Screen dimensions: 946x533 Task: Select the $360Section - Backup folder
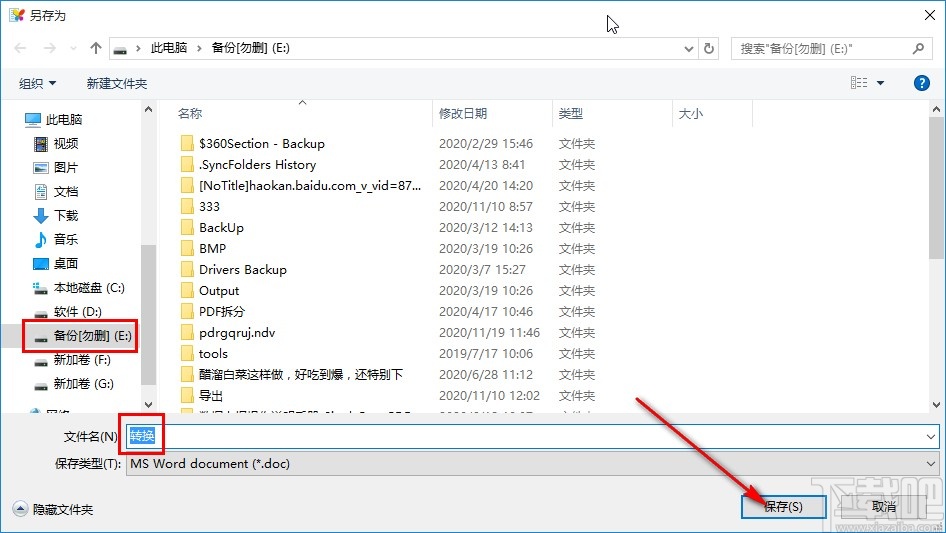tap(262, 144)
